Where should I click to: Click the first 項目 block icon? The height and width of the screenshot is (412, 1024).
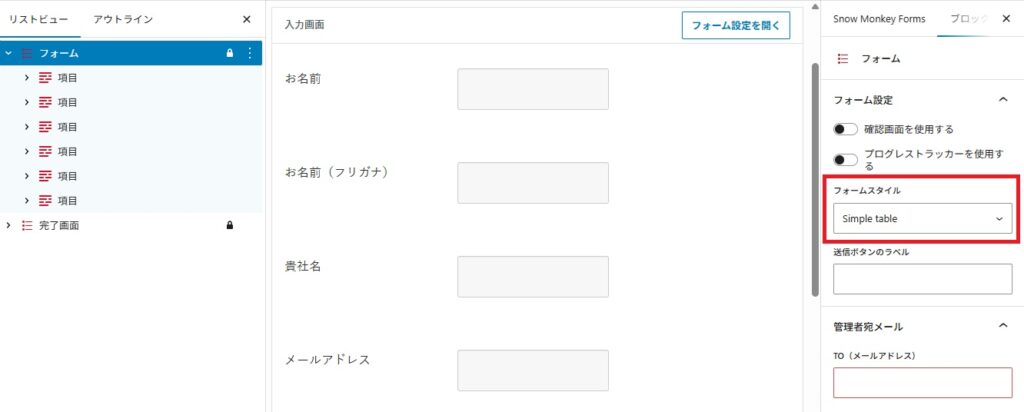pos(45,78)
